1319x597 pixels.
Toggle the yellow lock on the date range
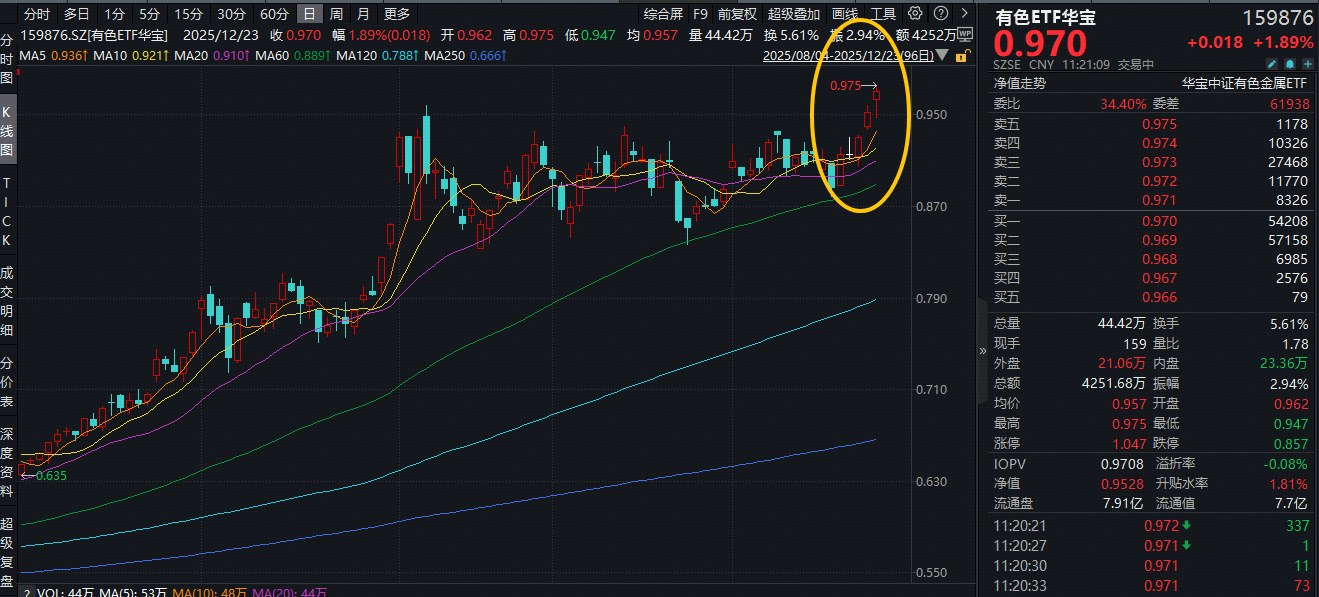pyautogui.click(x=961, y=56)
